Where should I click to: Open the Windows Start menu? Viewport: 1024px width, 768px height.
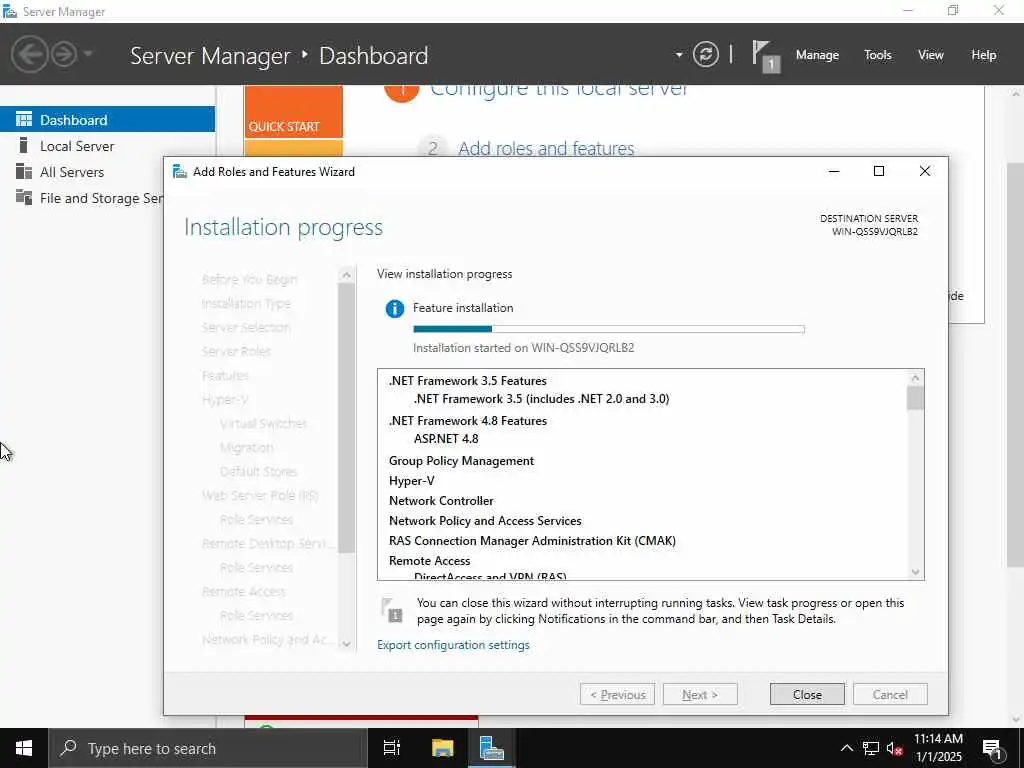(24, 748)
